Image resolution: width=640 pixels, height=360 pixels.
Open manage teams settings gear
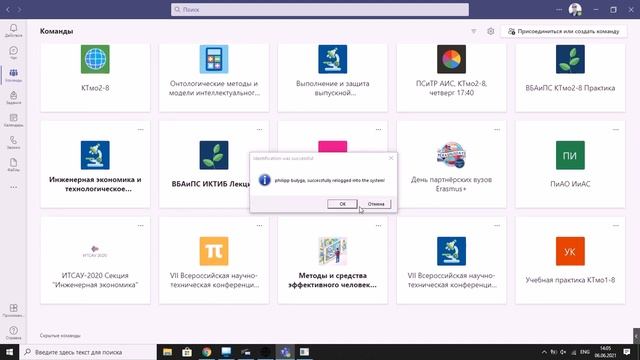coord(491,31)
